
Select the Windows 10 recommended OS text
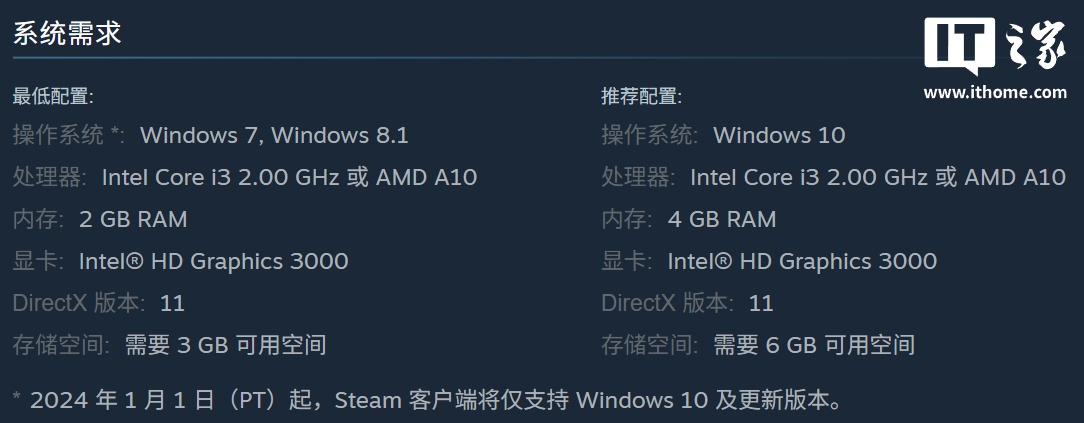[779, 135]
